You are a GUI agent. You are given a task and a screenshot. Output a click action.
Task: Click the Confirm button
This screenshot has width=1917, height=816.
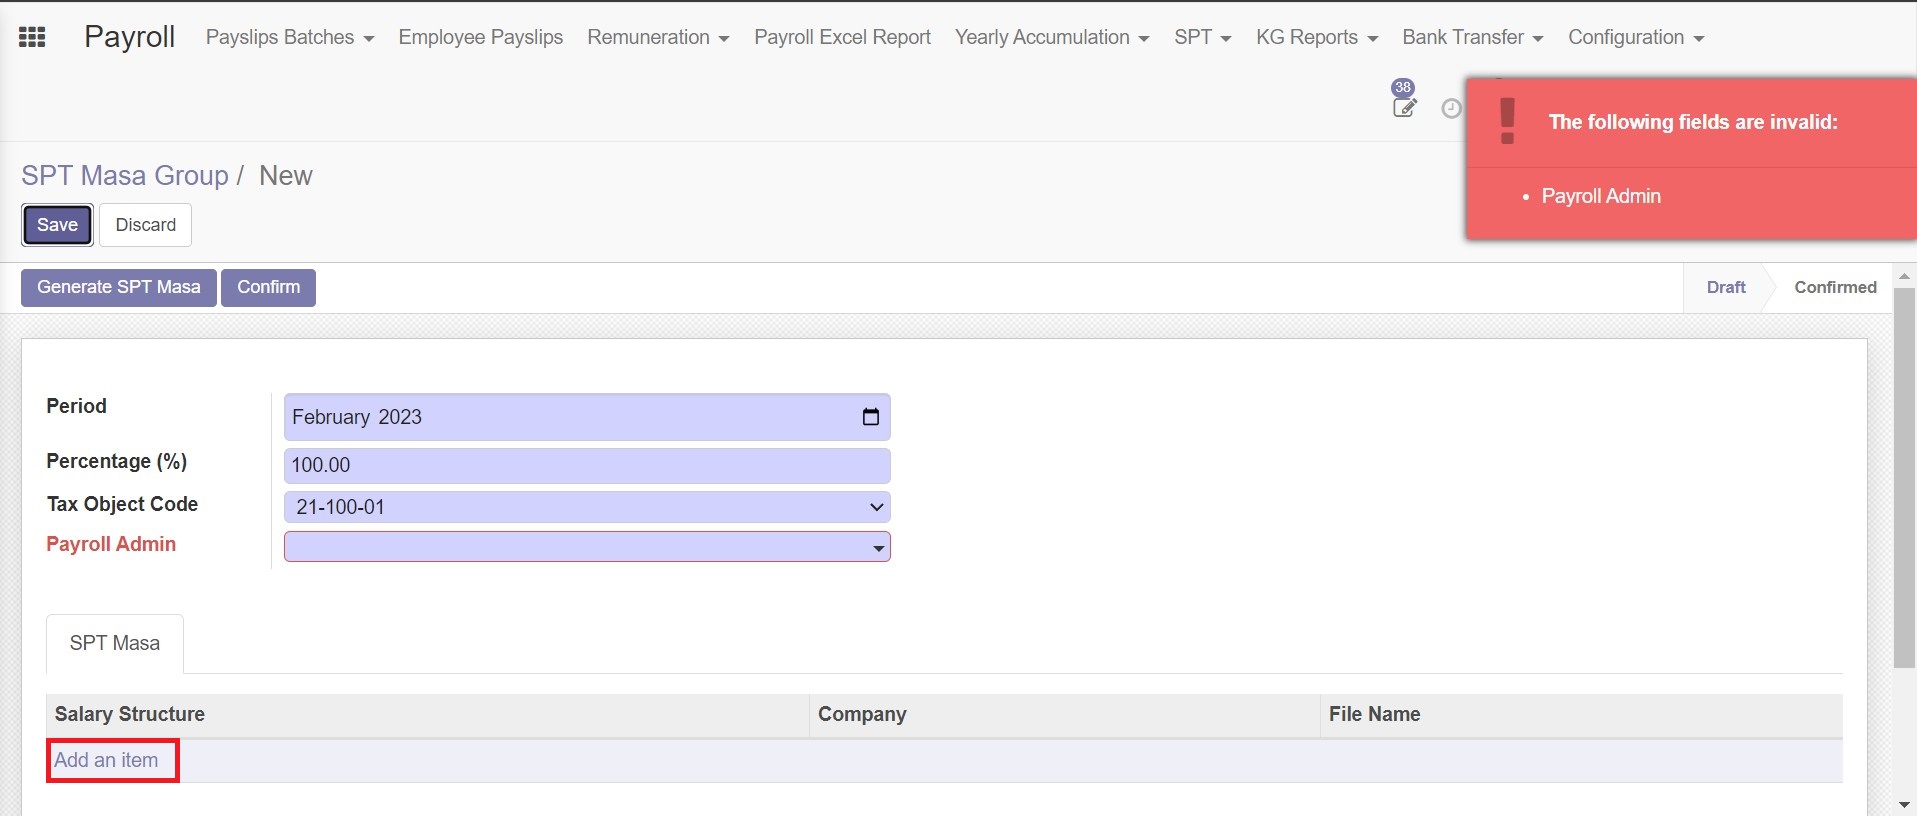268,287
